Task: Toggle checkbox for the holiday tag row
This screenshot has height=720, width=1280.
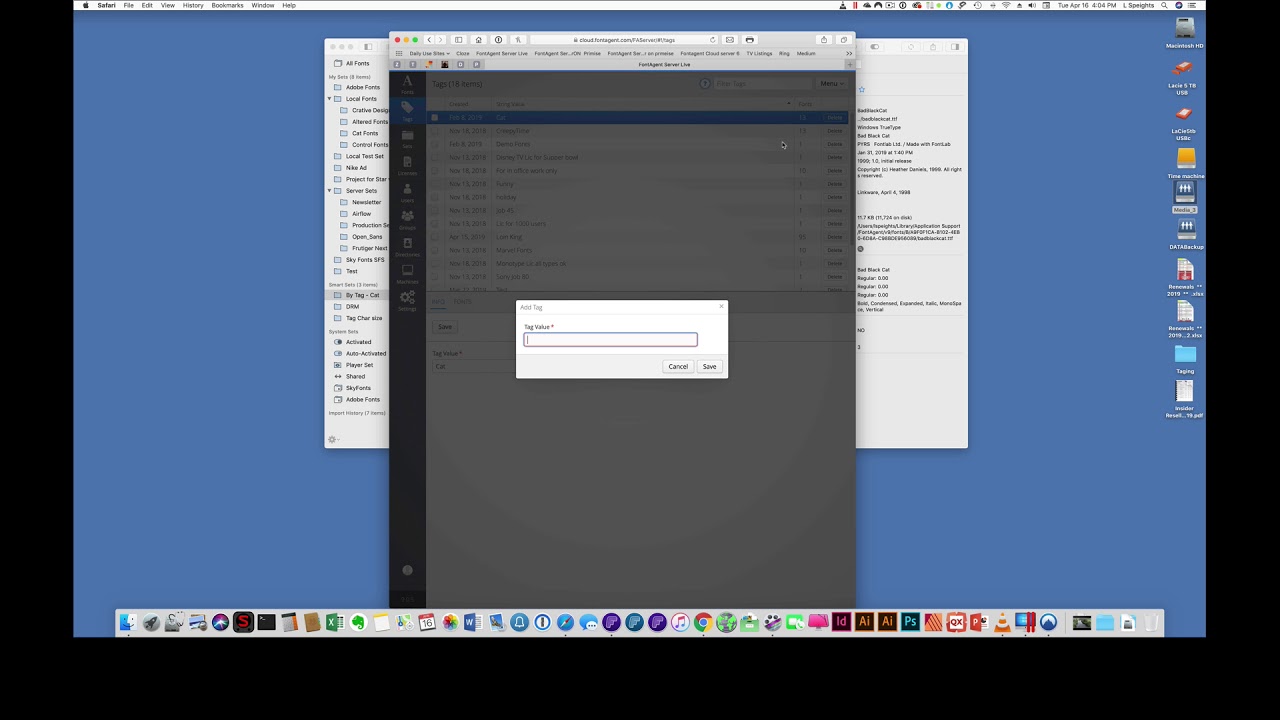Action: click(435, 197)
